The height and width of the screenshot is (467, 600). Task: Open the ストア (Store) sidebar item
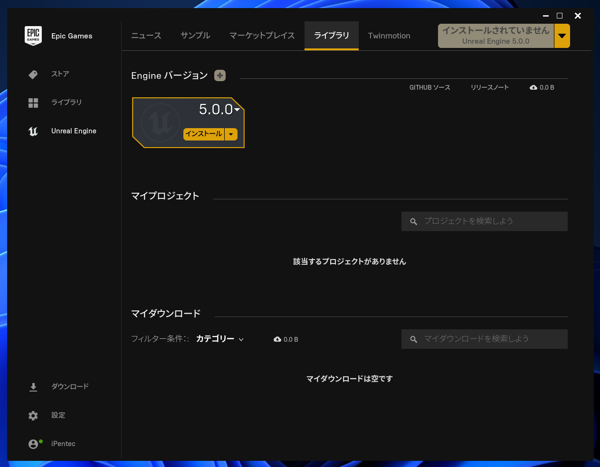point(60,74)
